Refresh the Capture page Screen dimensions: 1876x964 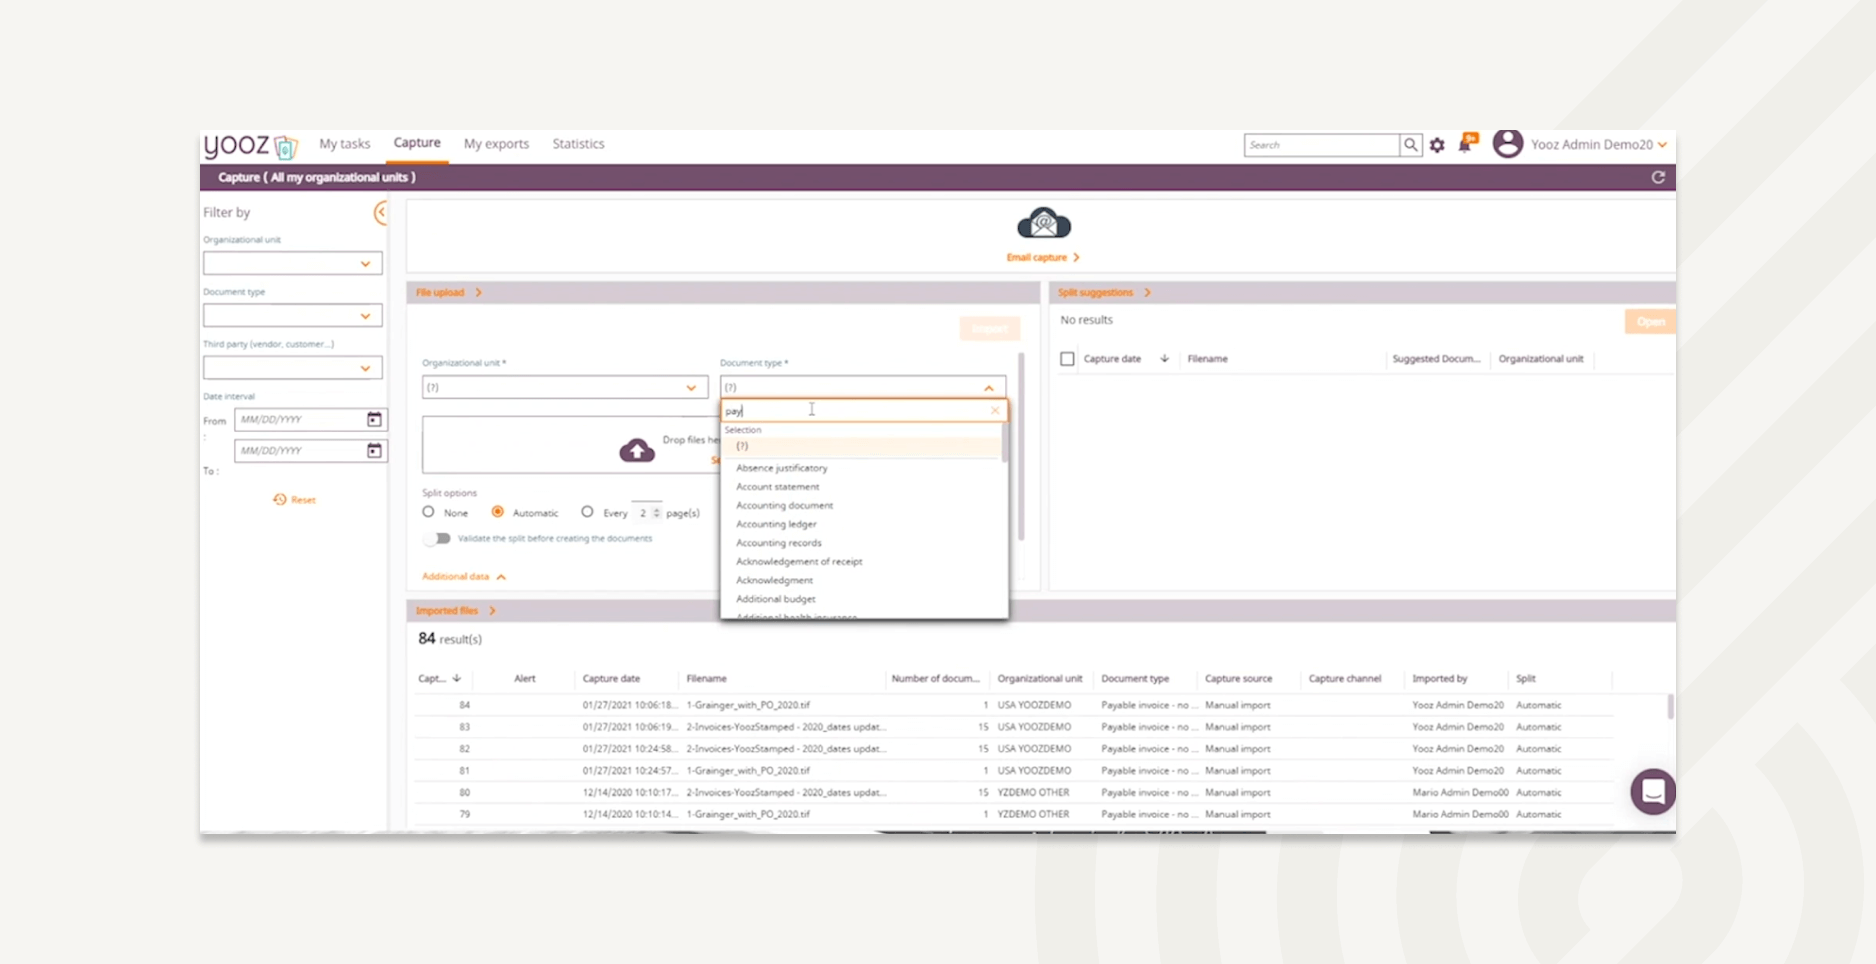[x=1658, y=177]
